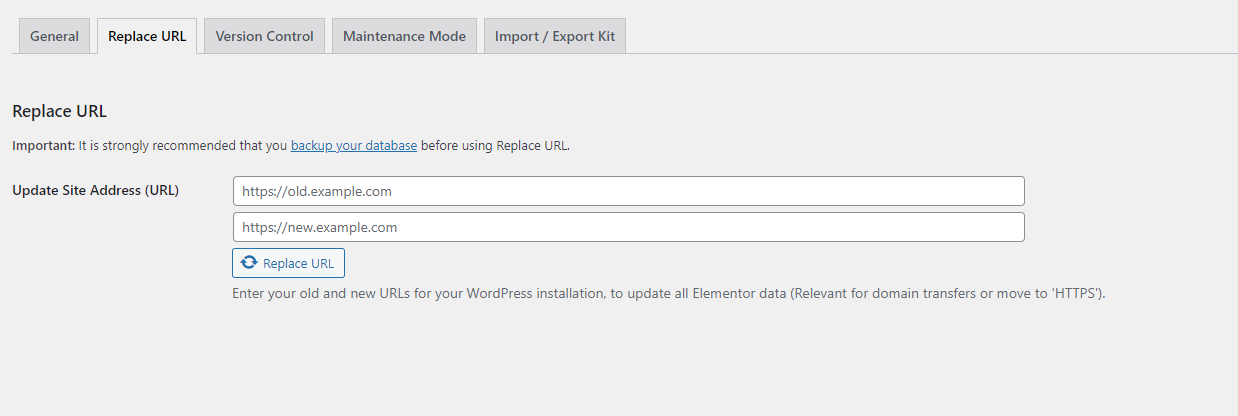The width and height of the screenshot is (1238, 416).
Task: Click the bold "Important:" notice text
Action: click(x=43, y=146)
